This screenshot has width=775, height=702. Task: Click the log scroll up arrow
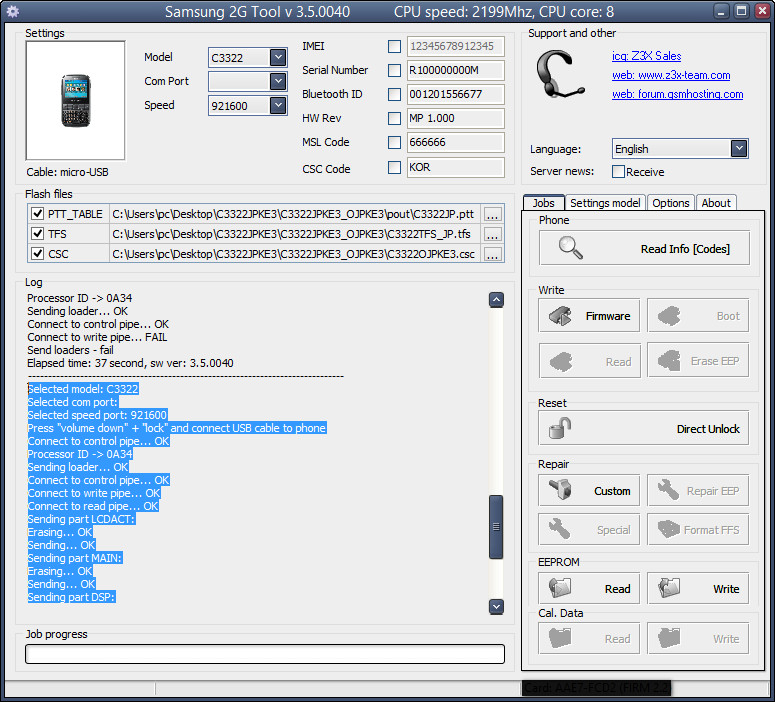point(496,300)
